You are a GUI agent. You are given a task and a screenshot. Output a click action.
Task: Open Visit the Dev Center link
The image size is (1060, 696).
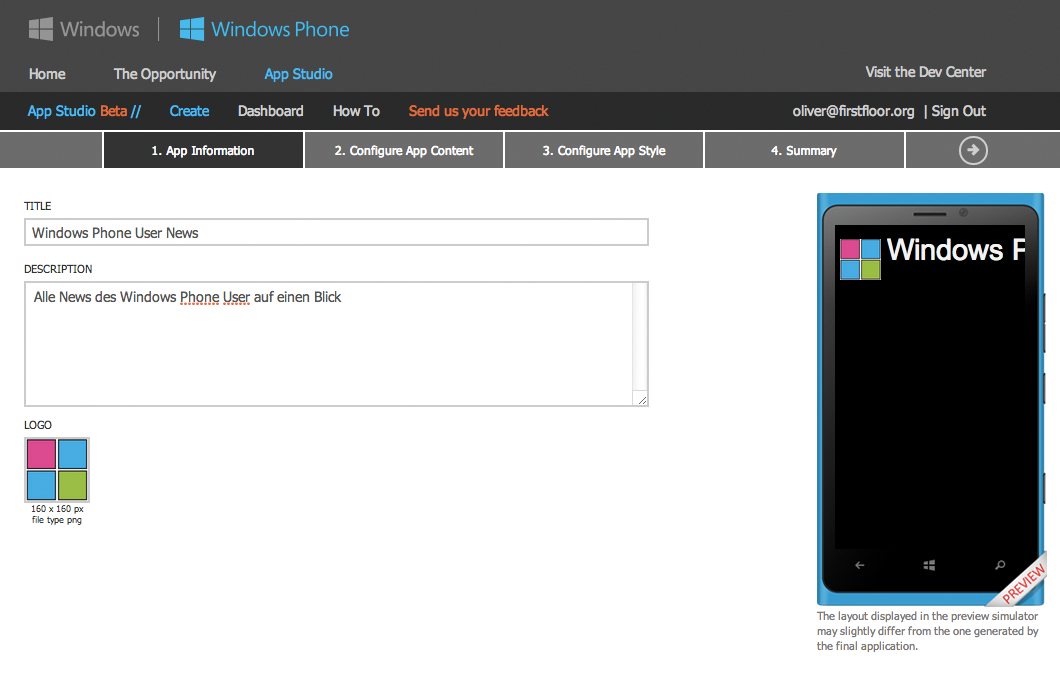tap(925, 72)
